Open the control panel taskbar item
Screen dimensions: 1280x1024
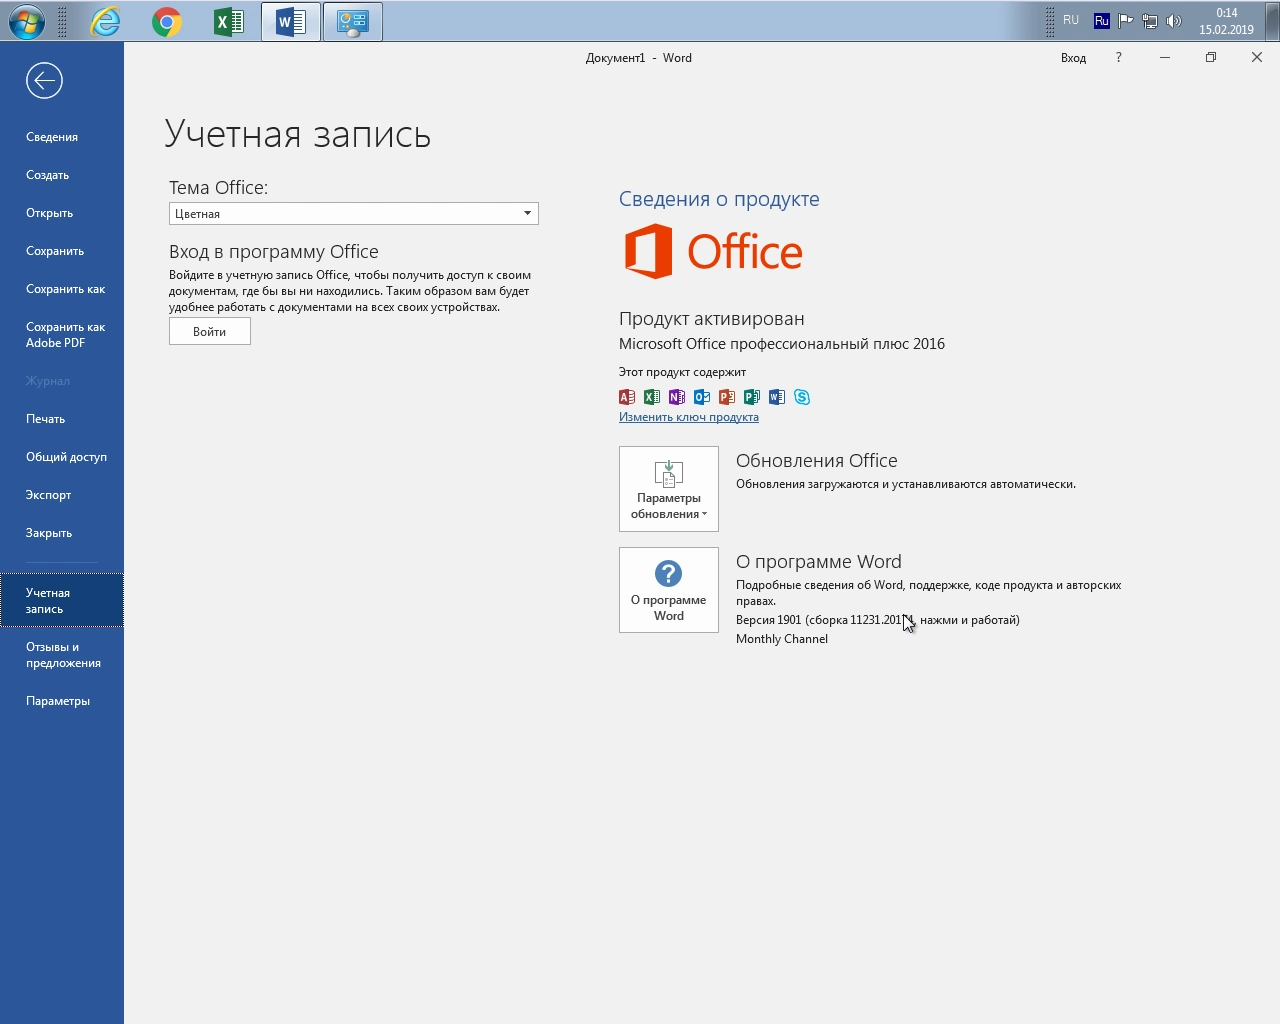(x=353, y=21)
